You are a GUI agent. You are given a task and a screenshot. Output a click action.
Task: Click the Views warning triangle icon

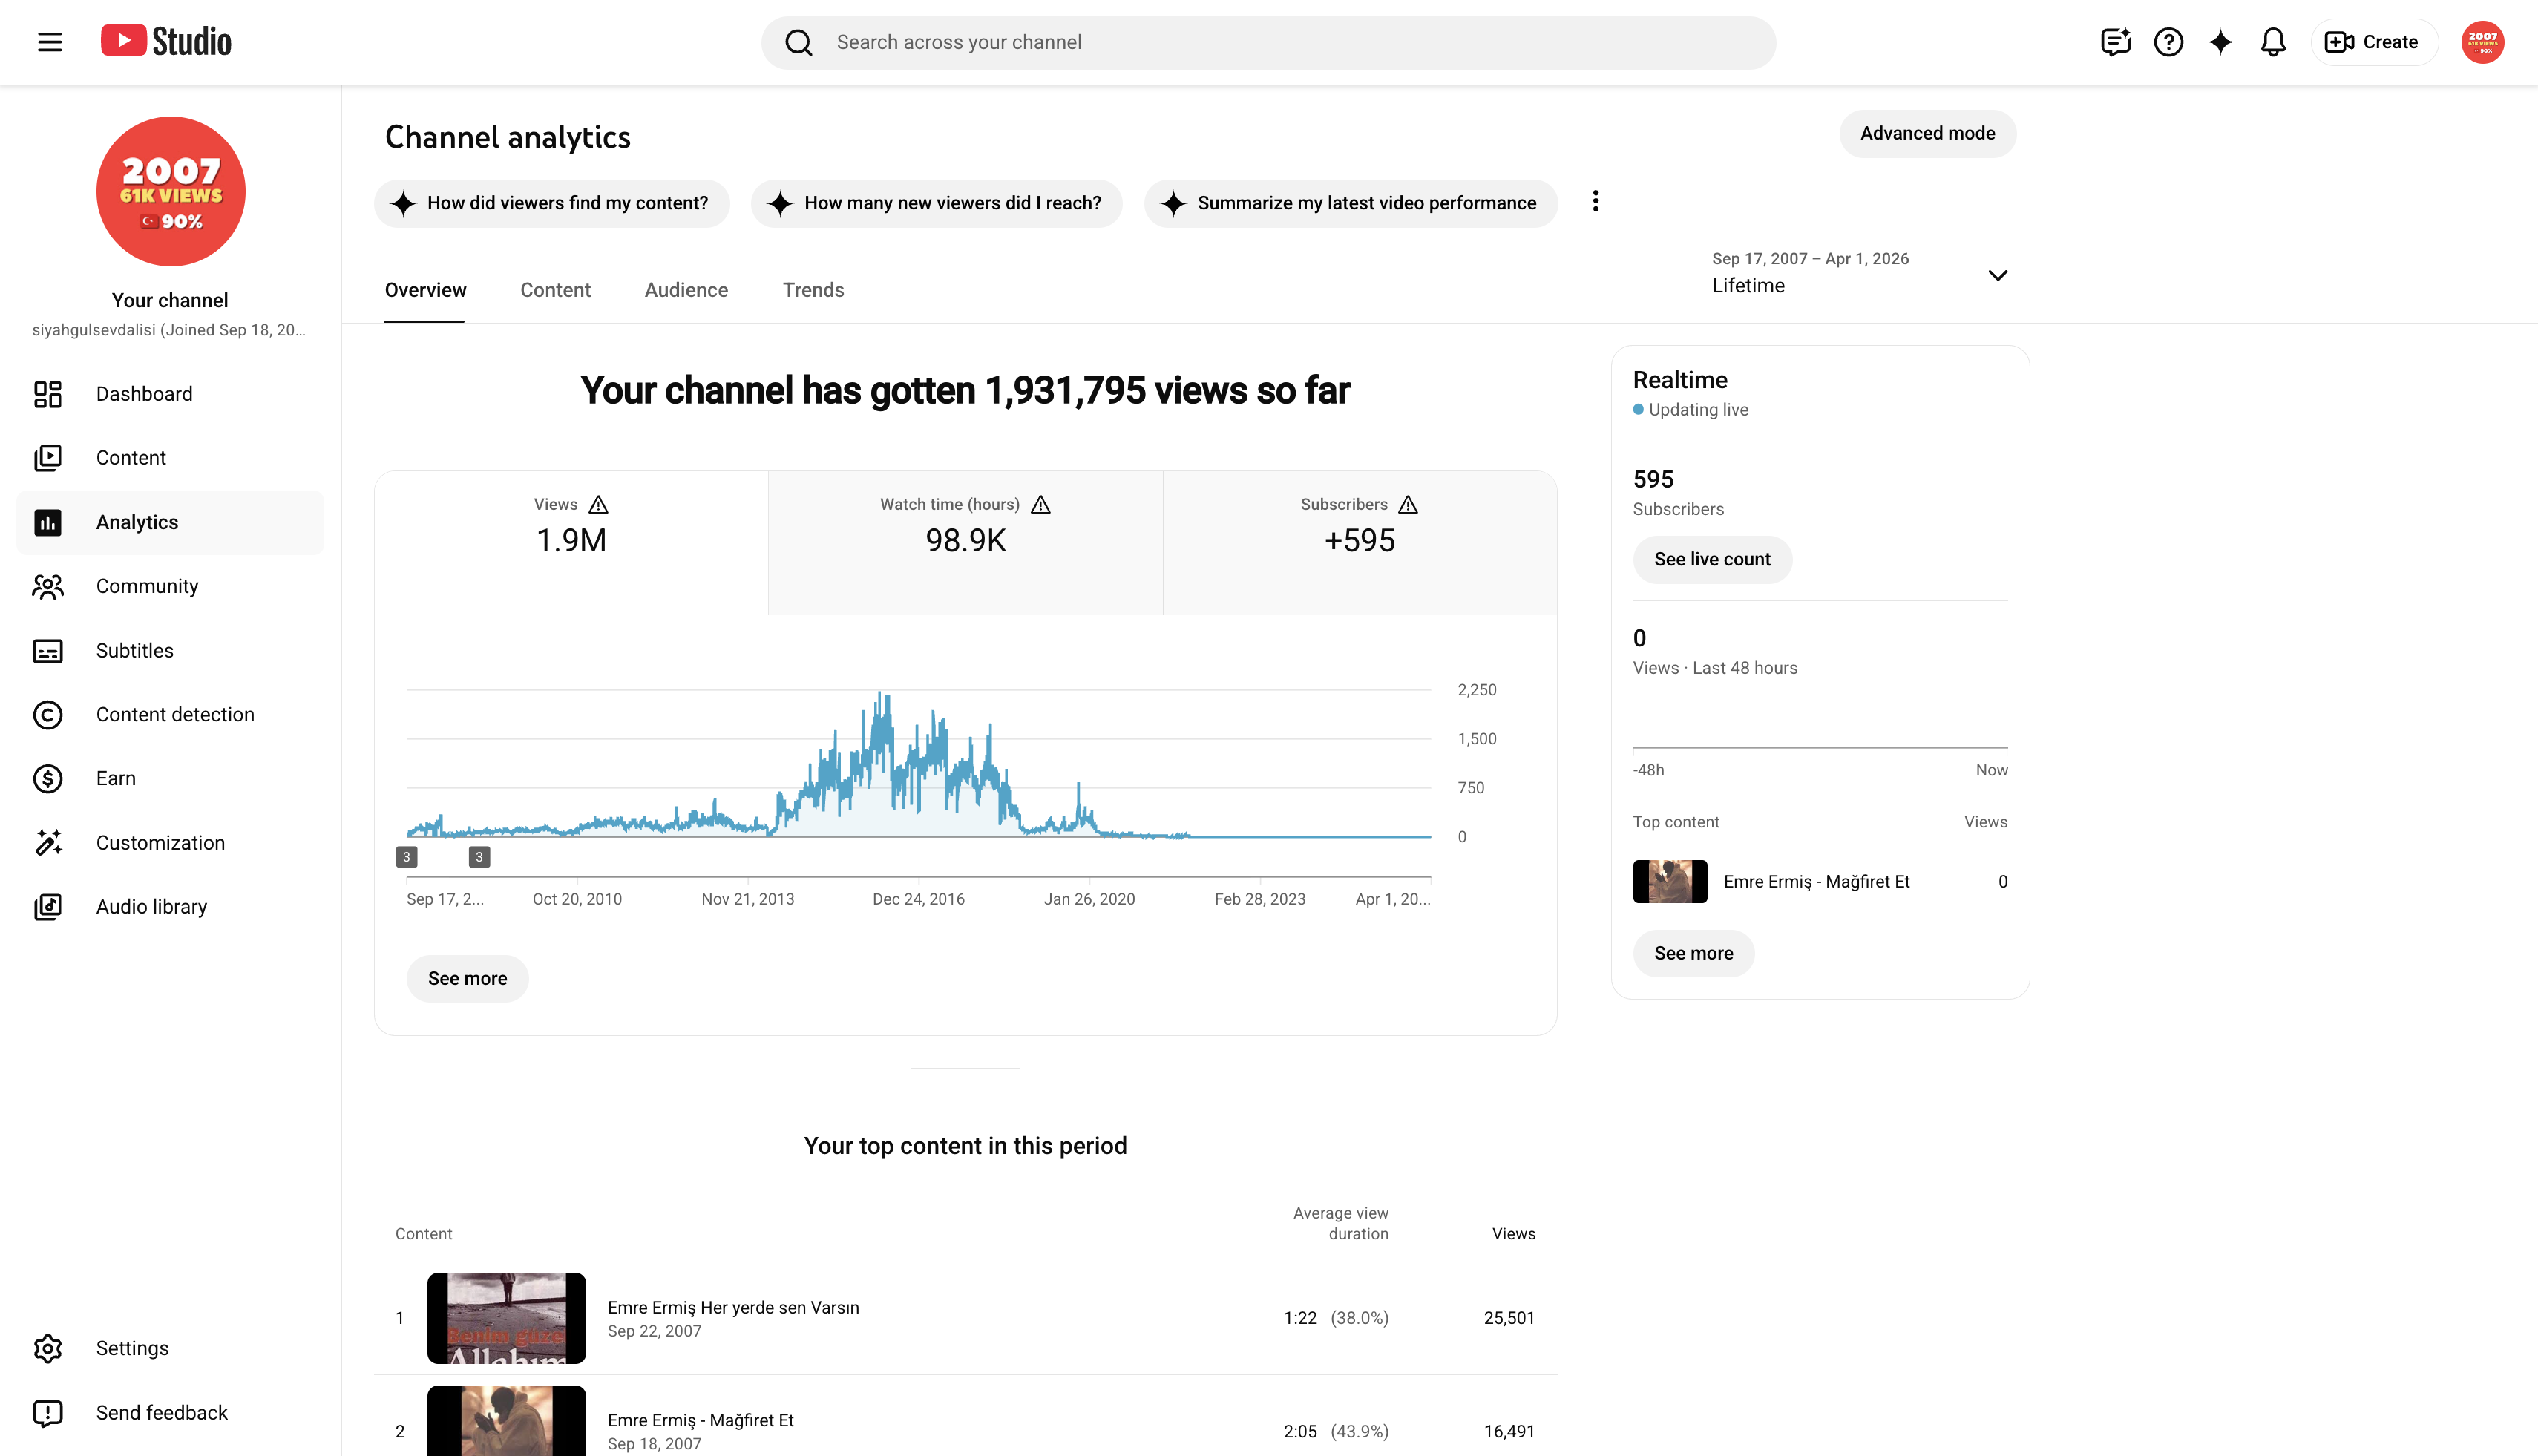tap(598, 504)
